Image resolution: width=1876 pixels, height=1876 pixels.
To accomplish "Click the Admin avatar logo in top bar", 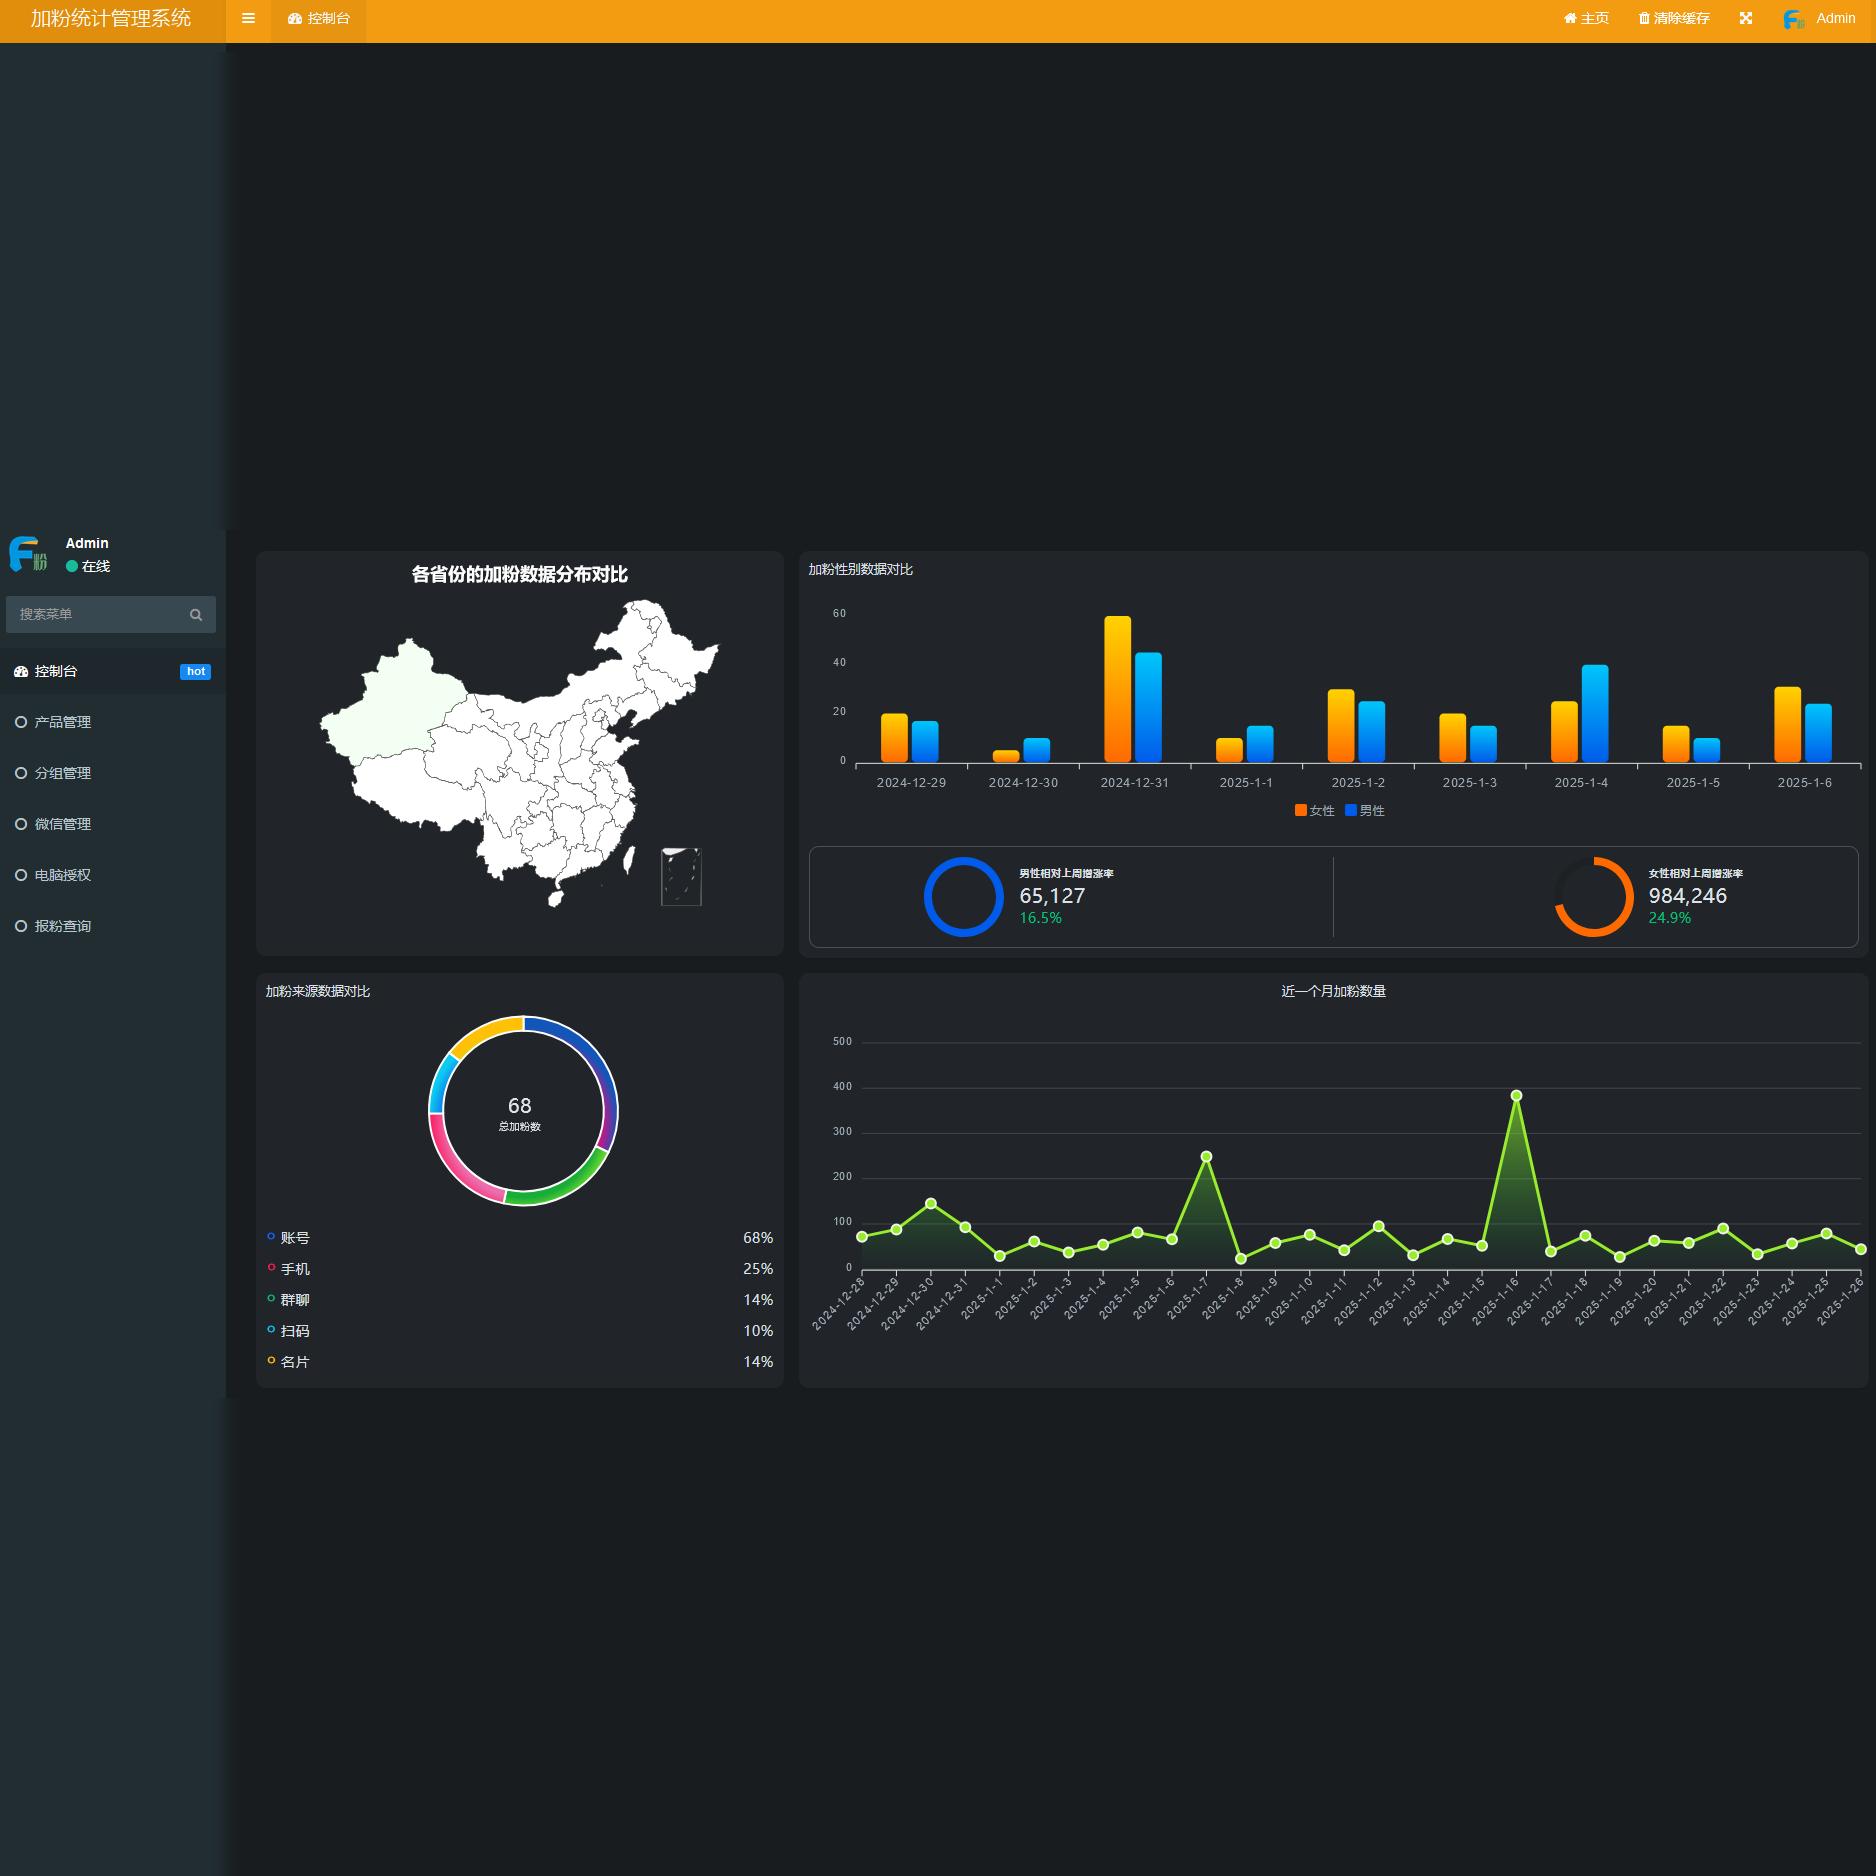I will 1794,19.
